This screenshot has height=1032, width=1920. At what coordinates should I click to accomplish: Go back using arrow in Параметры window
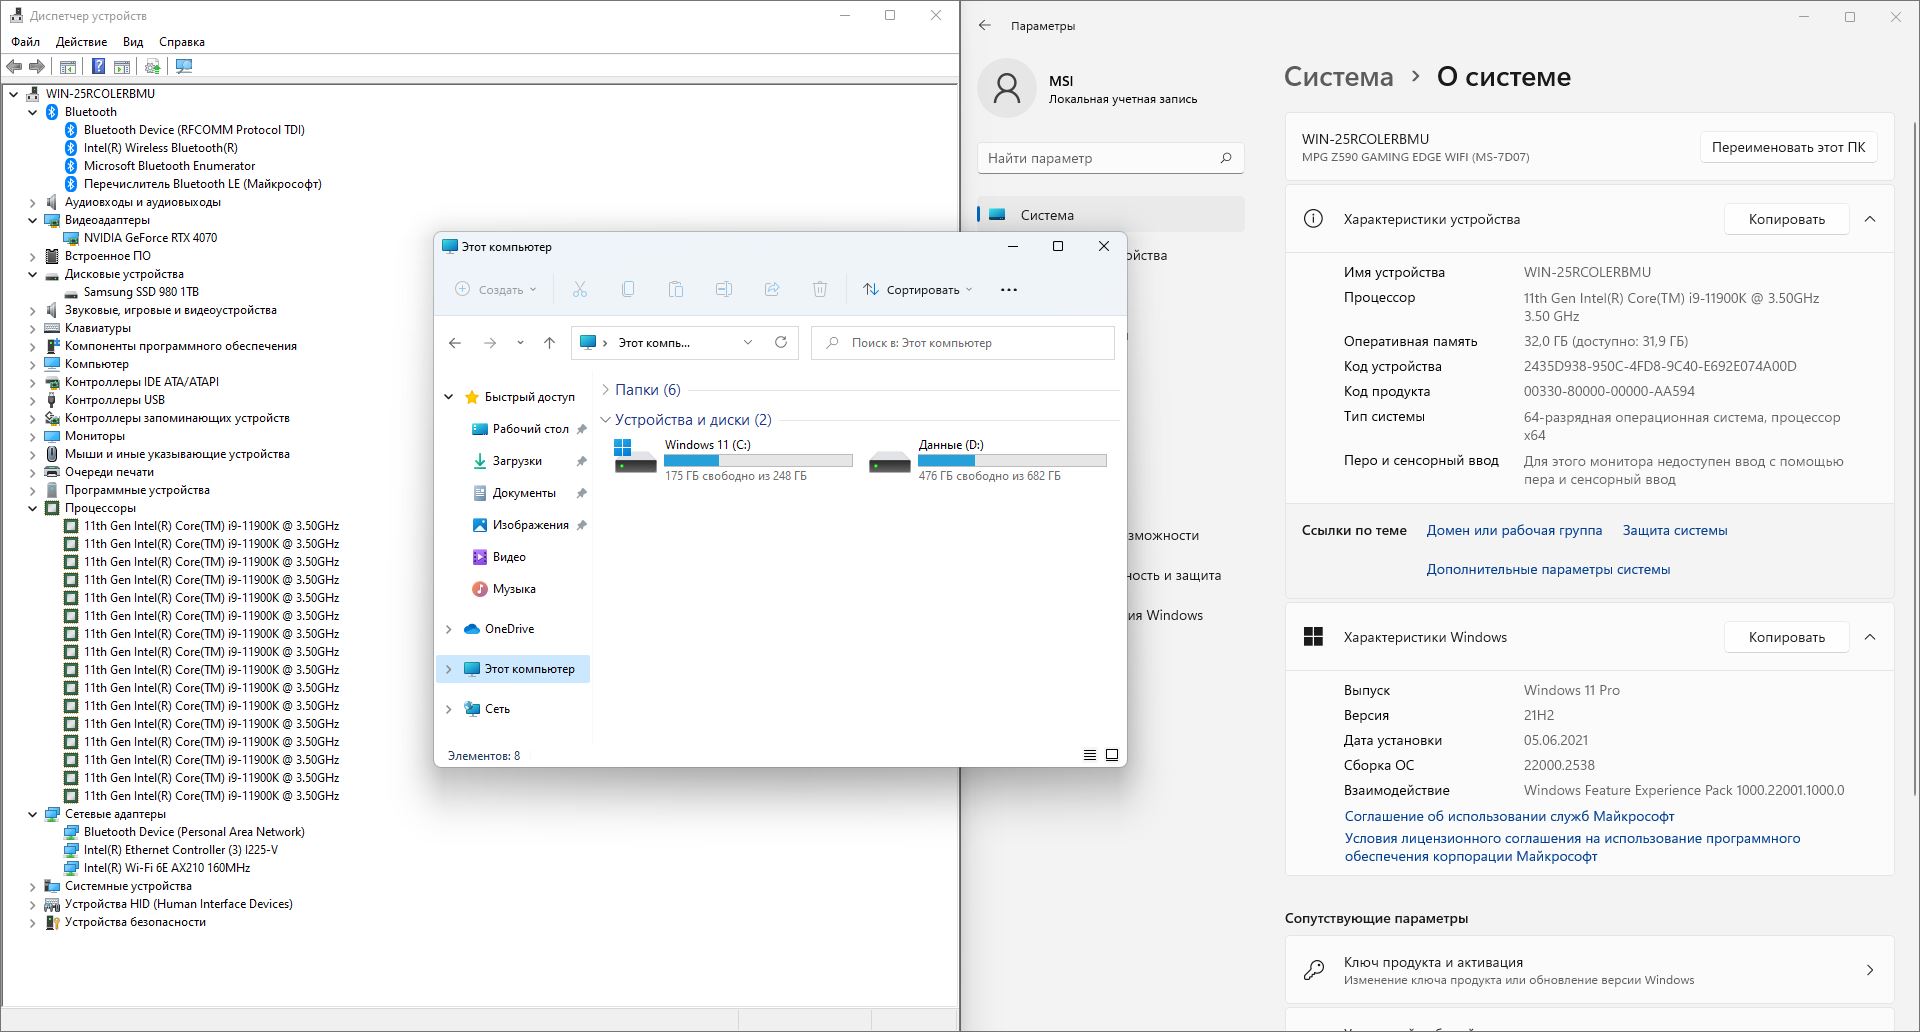coord(985,26)
